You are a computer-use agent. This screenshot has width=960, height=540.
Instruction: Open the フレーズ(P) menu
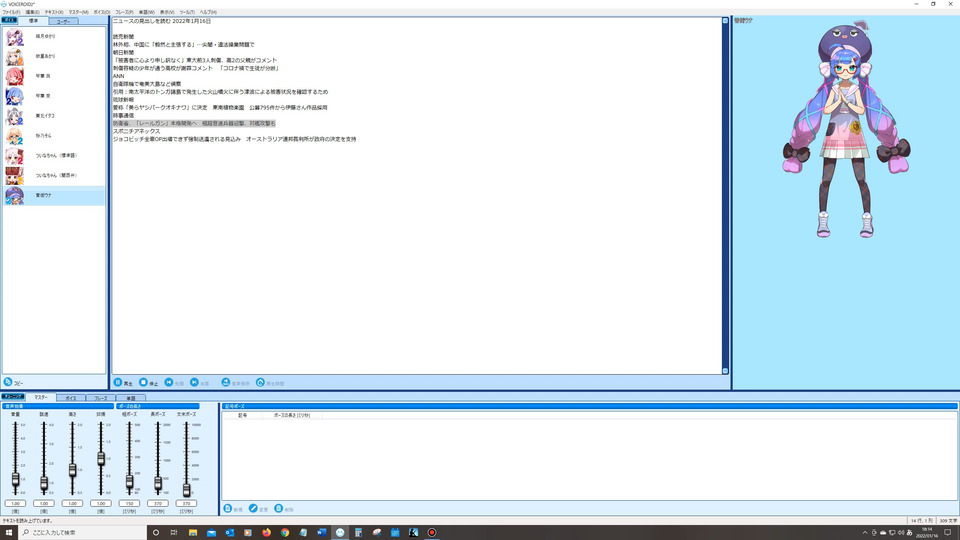[x=124, y=12]
